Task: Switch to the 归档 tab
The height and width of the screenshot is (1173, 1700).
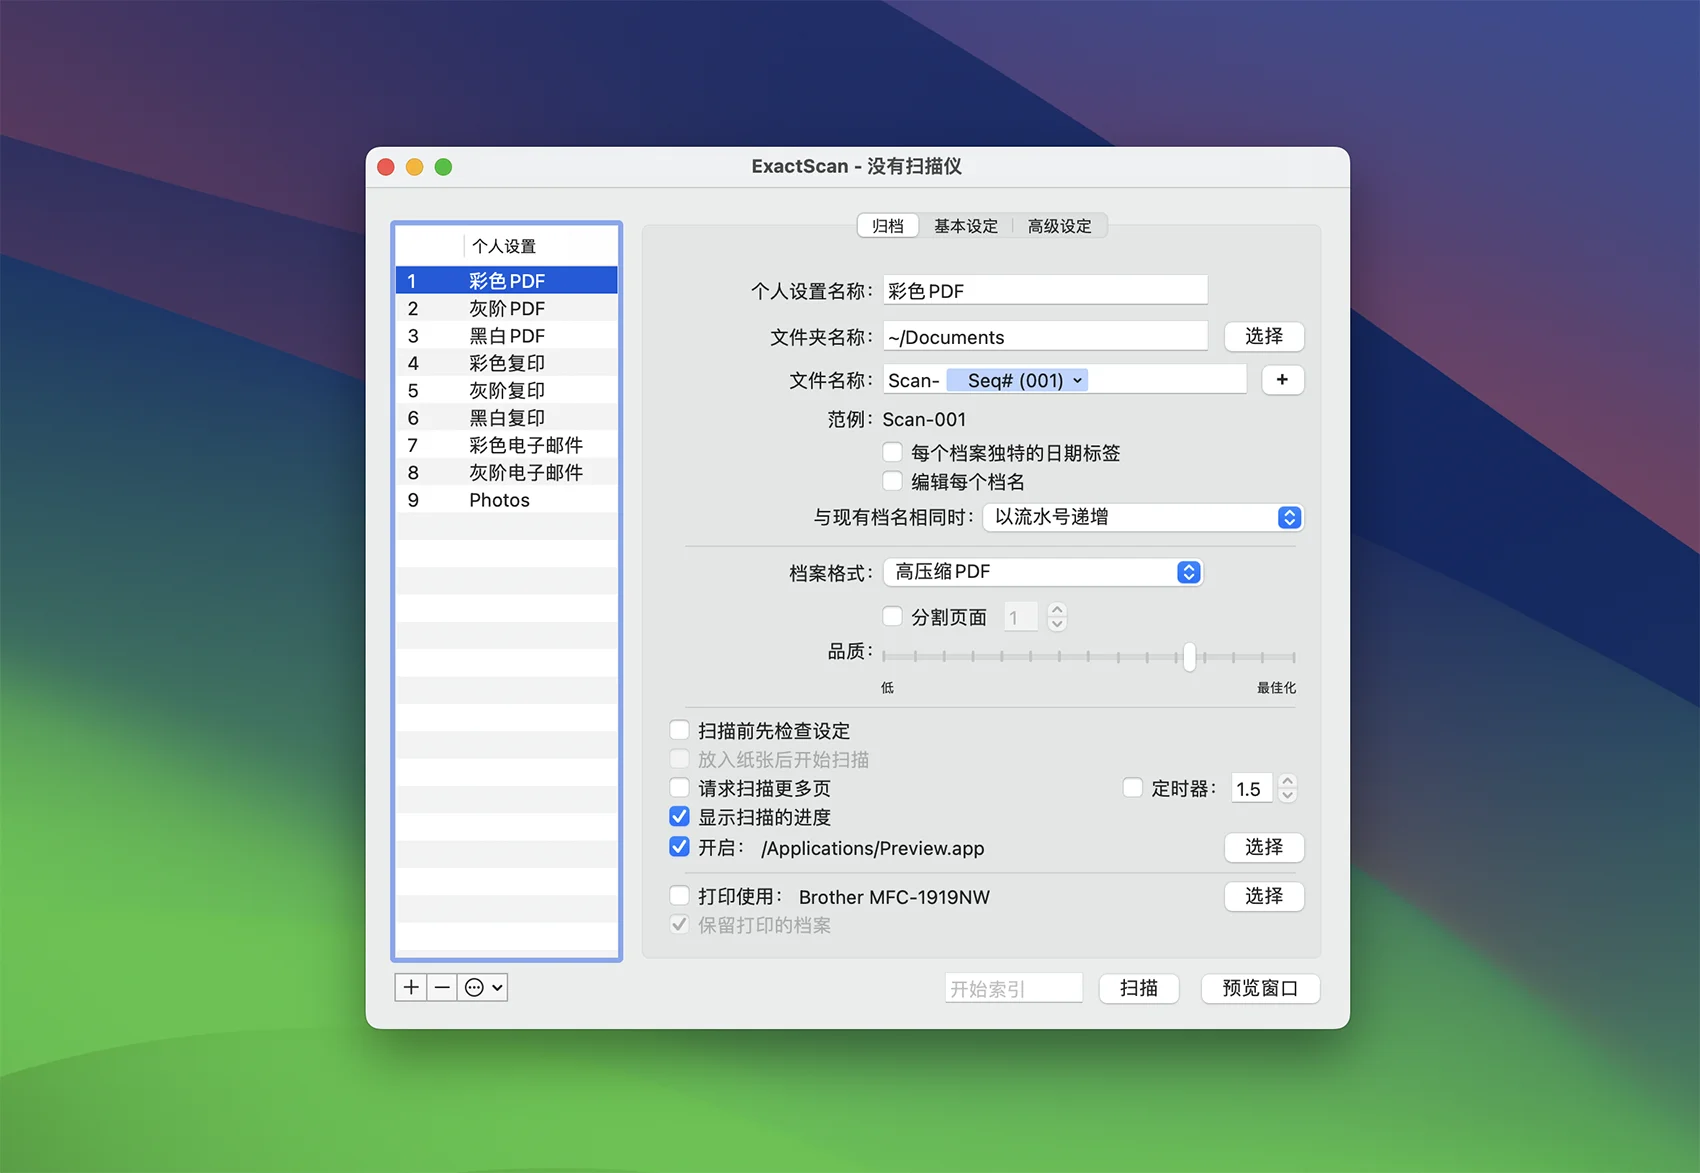Action: click(888, 226)
